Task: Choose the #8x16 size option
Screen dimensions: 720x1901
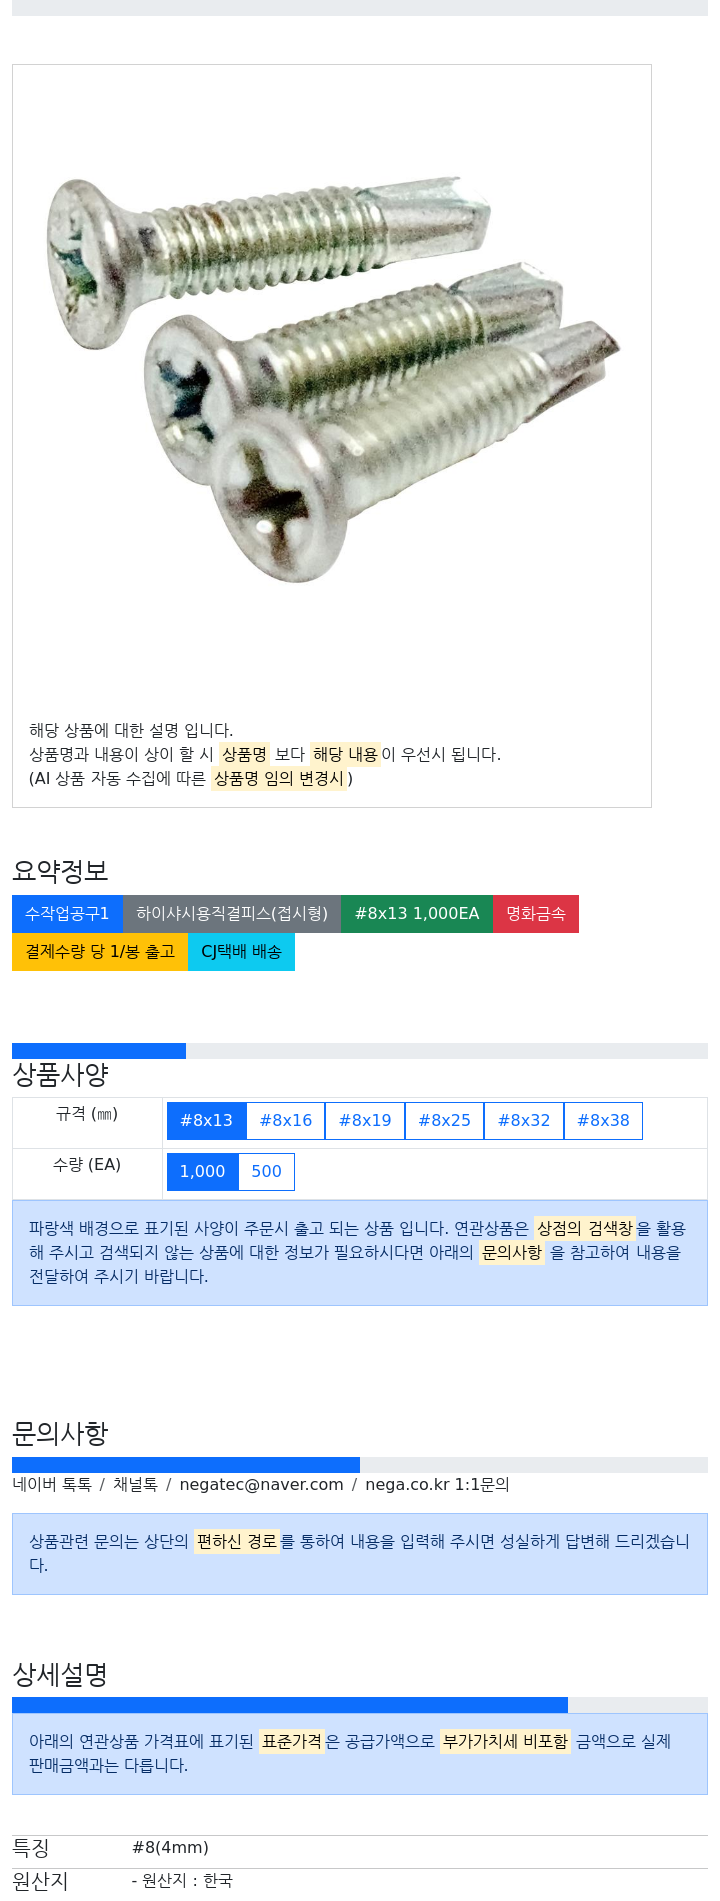Action: click(286, 1121)
